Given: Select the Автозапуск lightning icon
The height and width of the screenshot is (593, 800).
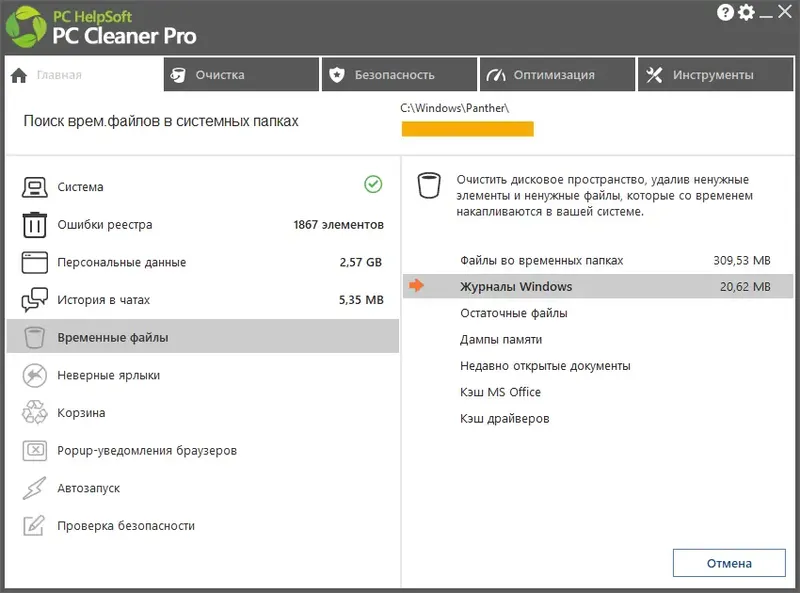Looking at the screenshot, I should tap(34, 488).
